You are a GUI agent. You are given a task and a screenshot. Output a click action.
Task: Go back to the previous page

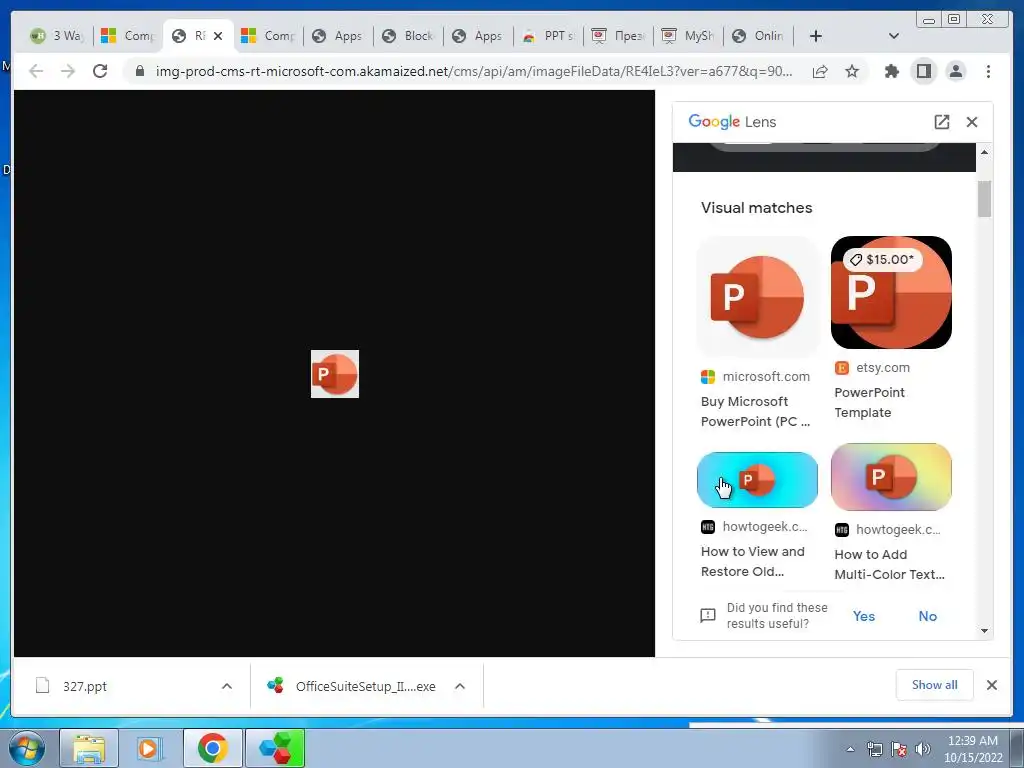coord(36,71)
